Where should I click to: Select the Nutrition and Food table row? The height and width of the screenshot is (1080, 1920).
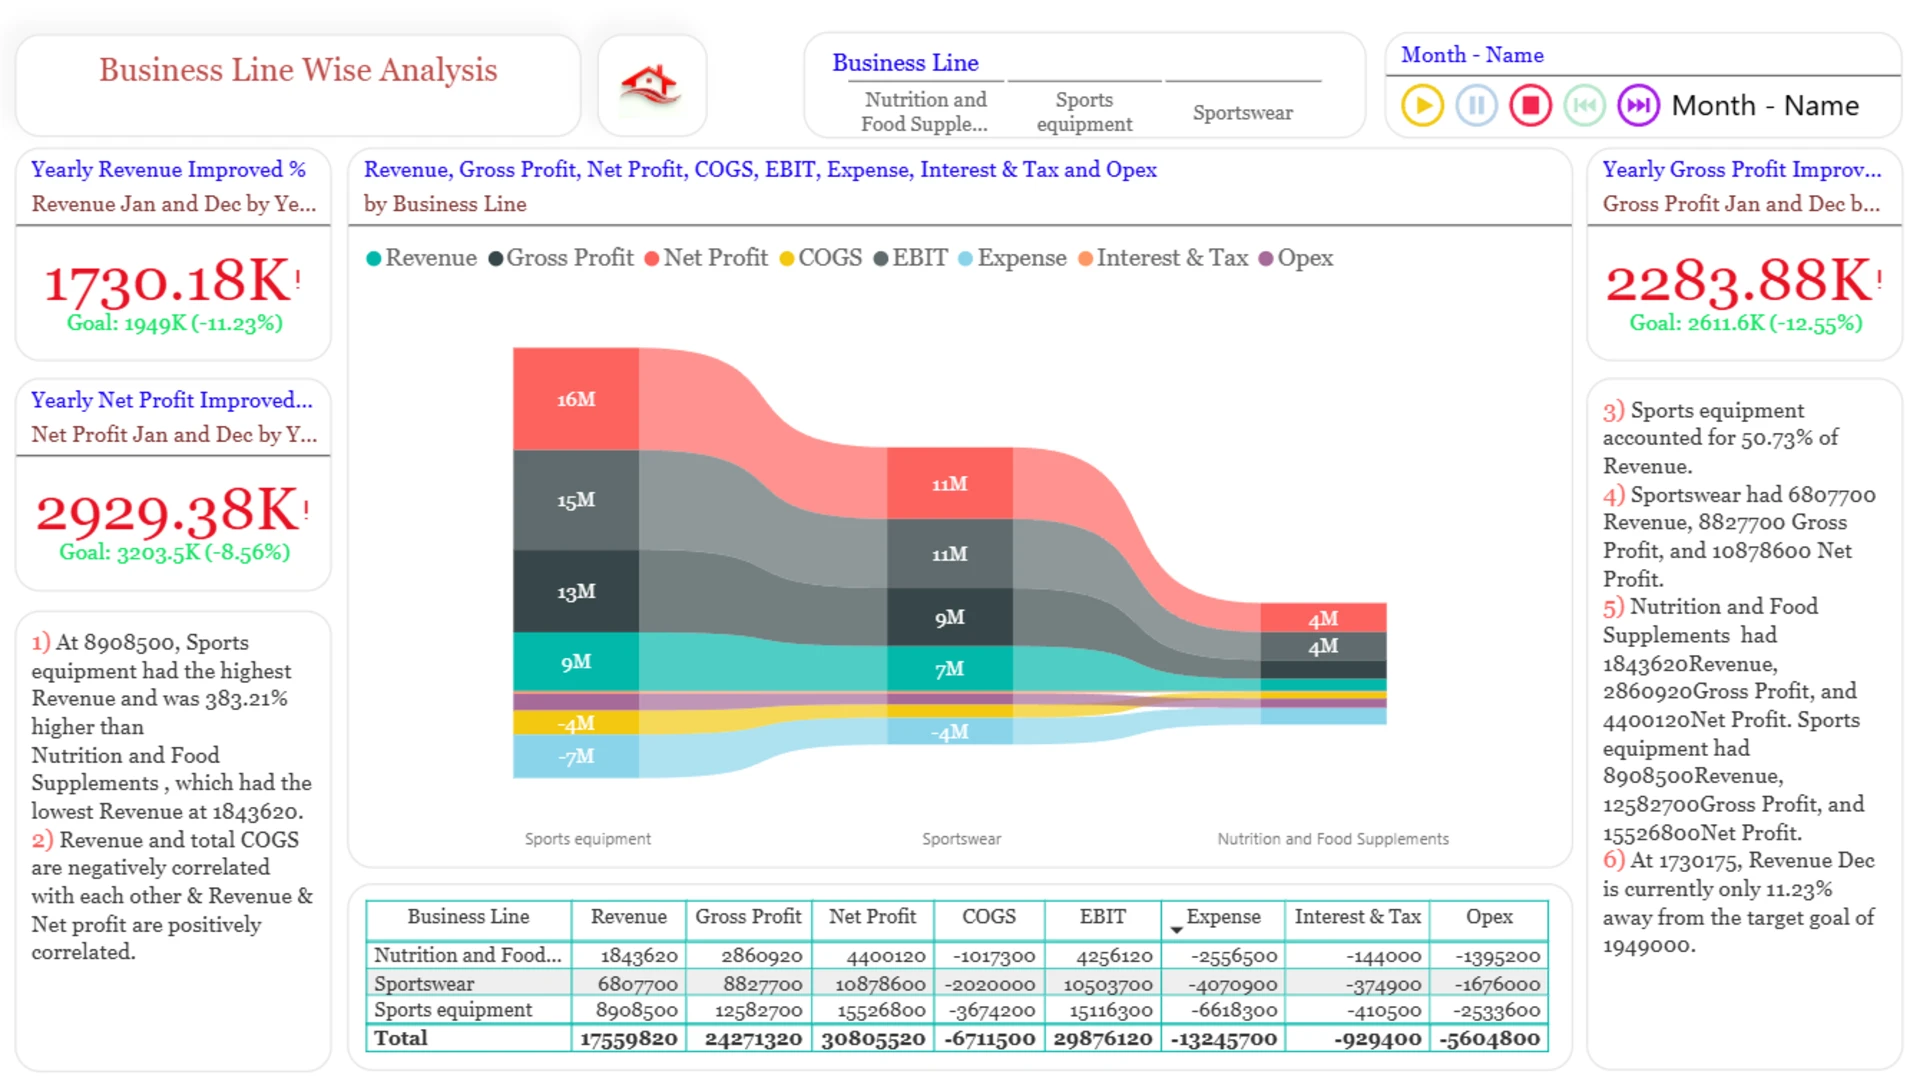click(957, 955)
